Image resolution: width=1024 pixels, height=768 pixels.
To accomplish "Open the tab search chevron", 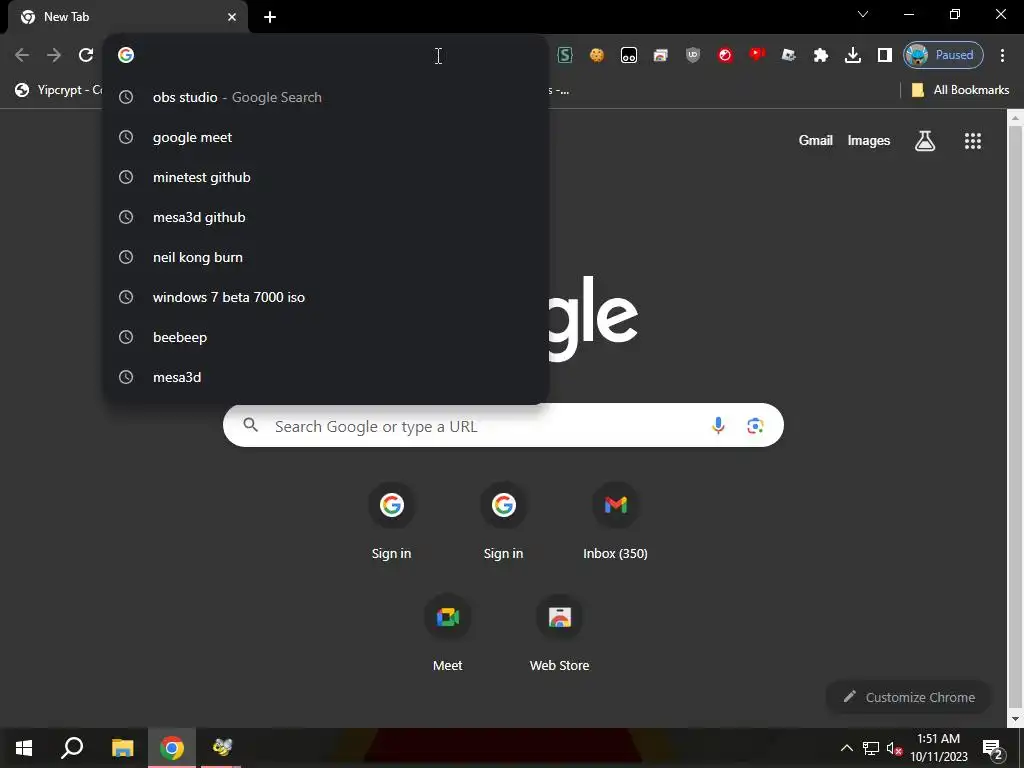I will point(863,14).
